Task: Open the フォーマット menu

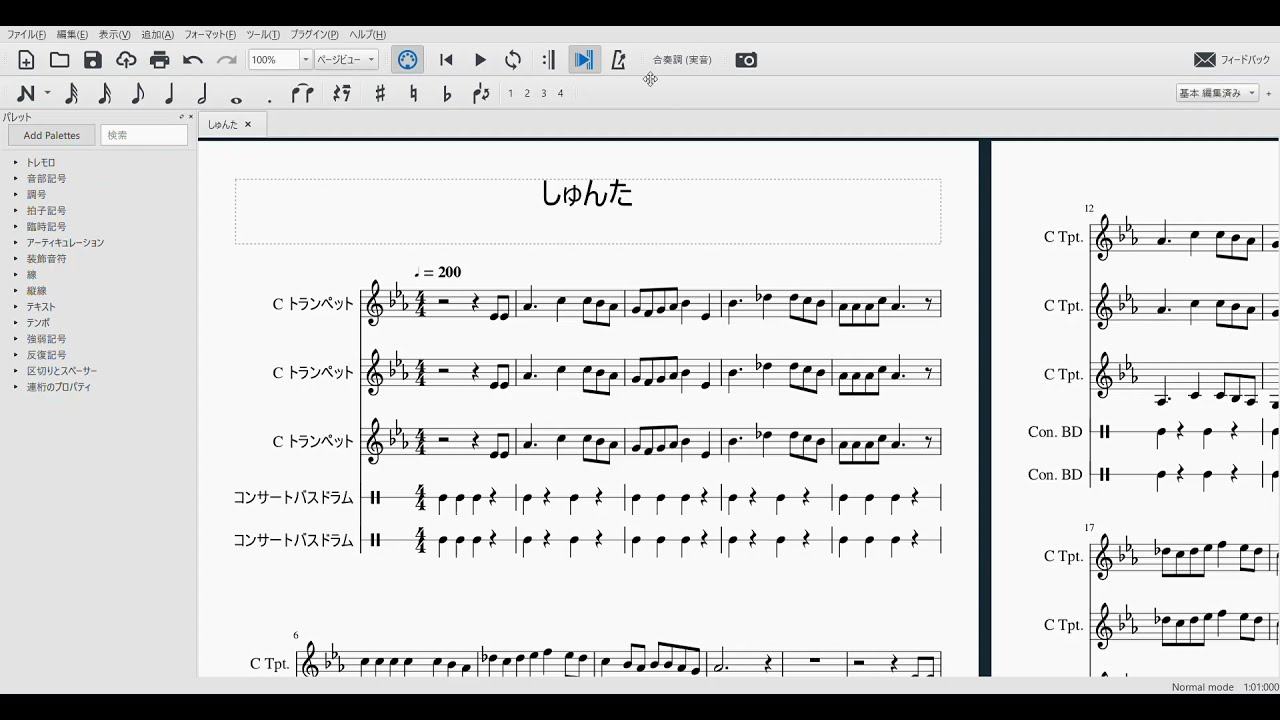Action: [210, 35]
